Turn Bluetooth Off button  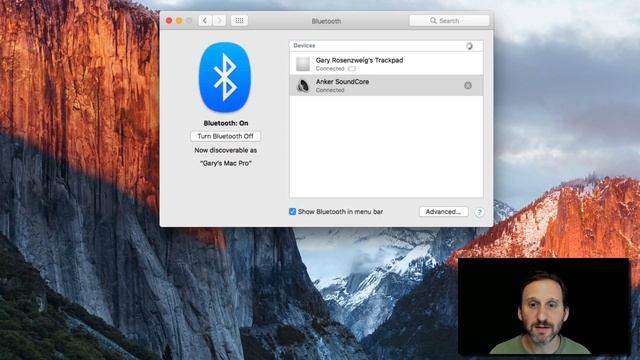(x=225, y=136)
